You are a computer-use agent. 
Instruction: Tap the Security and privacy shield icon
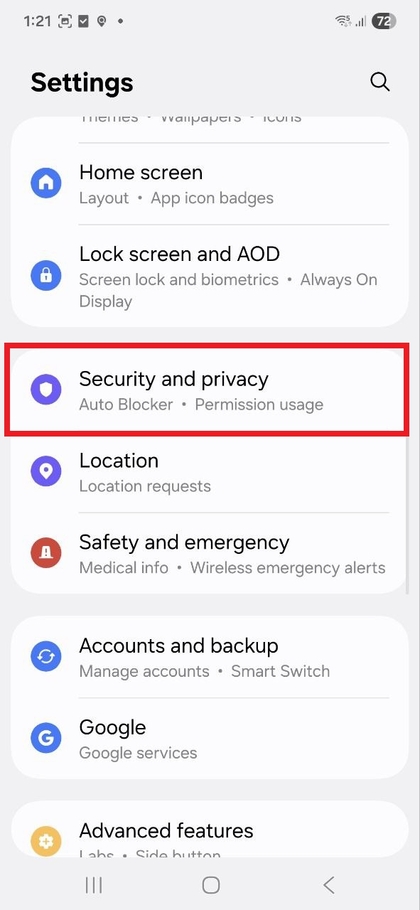(46, 389)
